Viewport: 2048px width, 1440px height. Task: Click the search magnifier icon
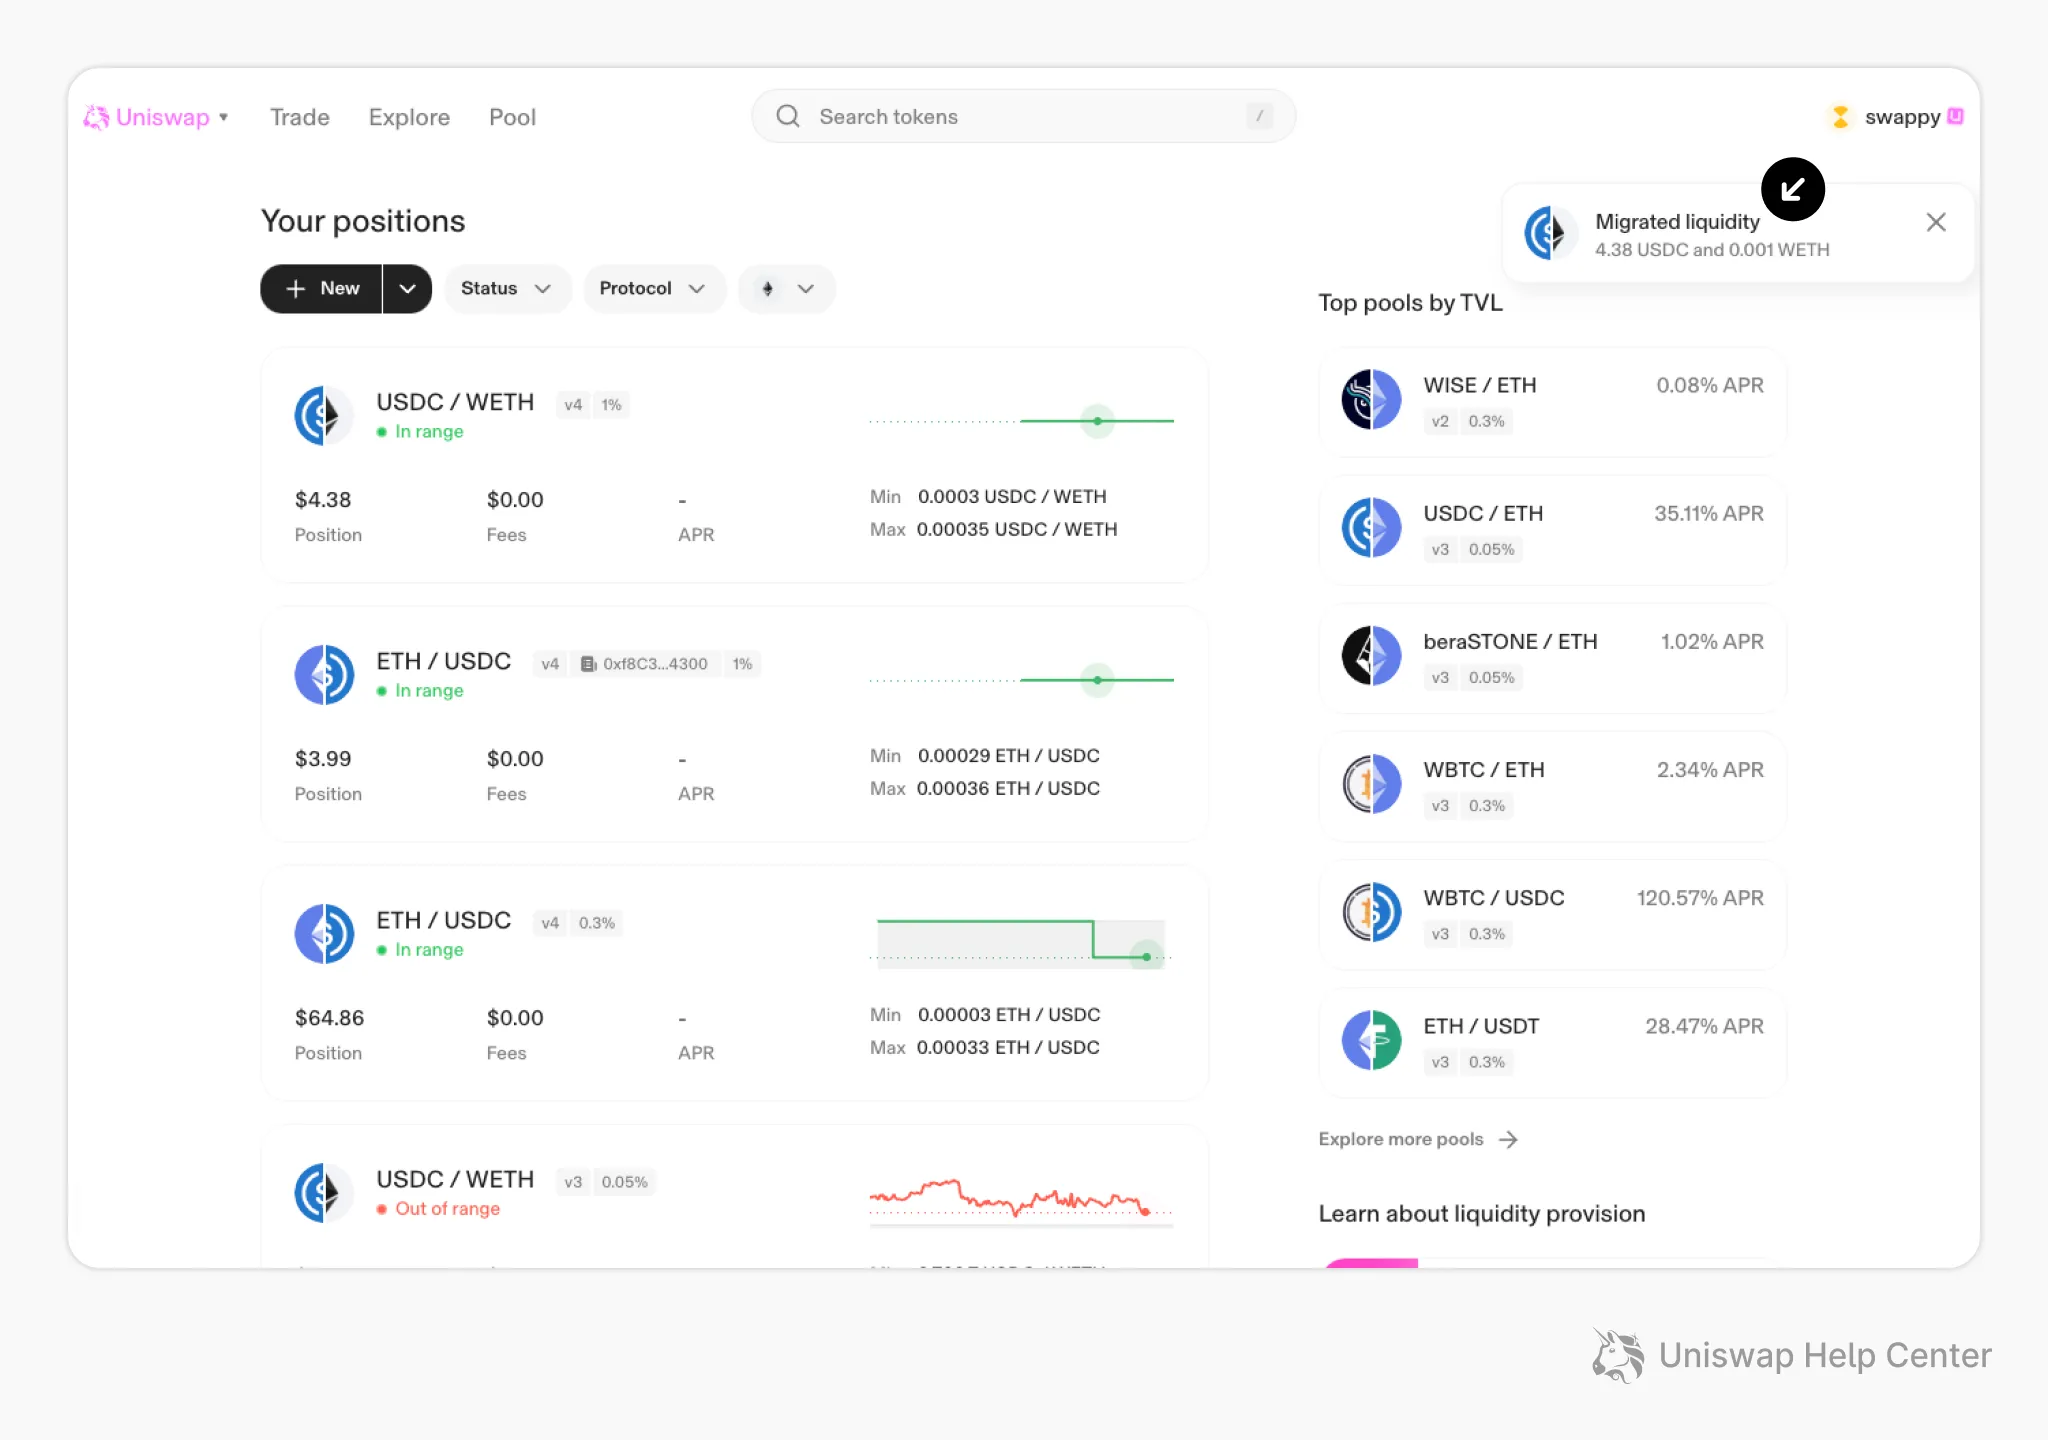pyautogui.click(x=788, y=116)
